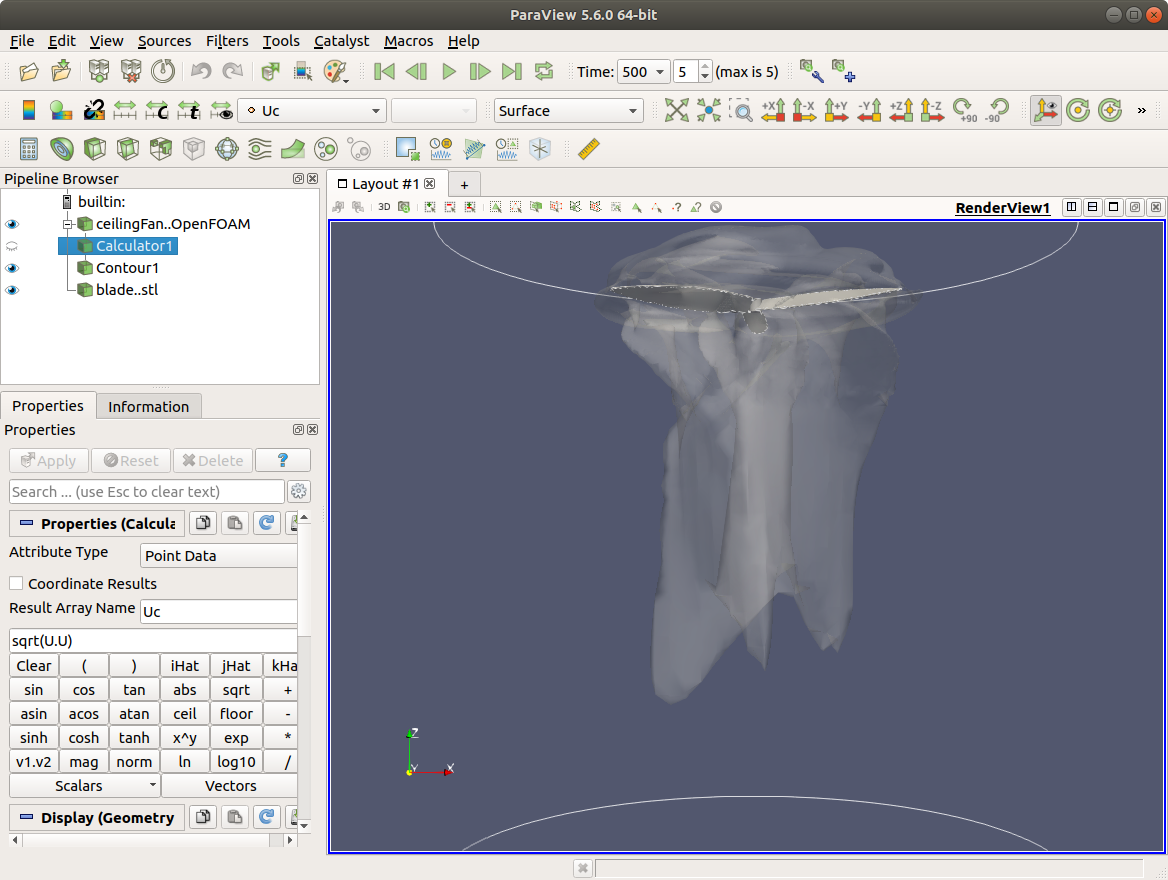Viewport: 1168px width, 880px height.
Task: Open the File menu
Action: (22, 41)
